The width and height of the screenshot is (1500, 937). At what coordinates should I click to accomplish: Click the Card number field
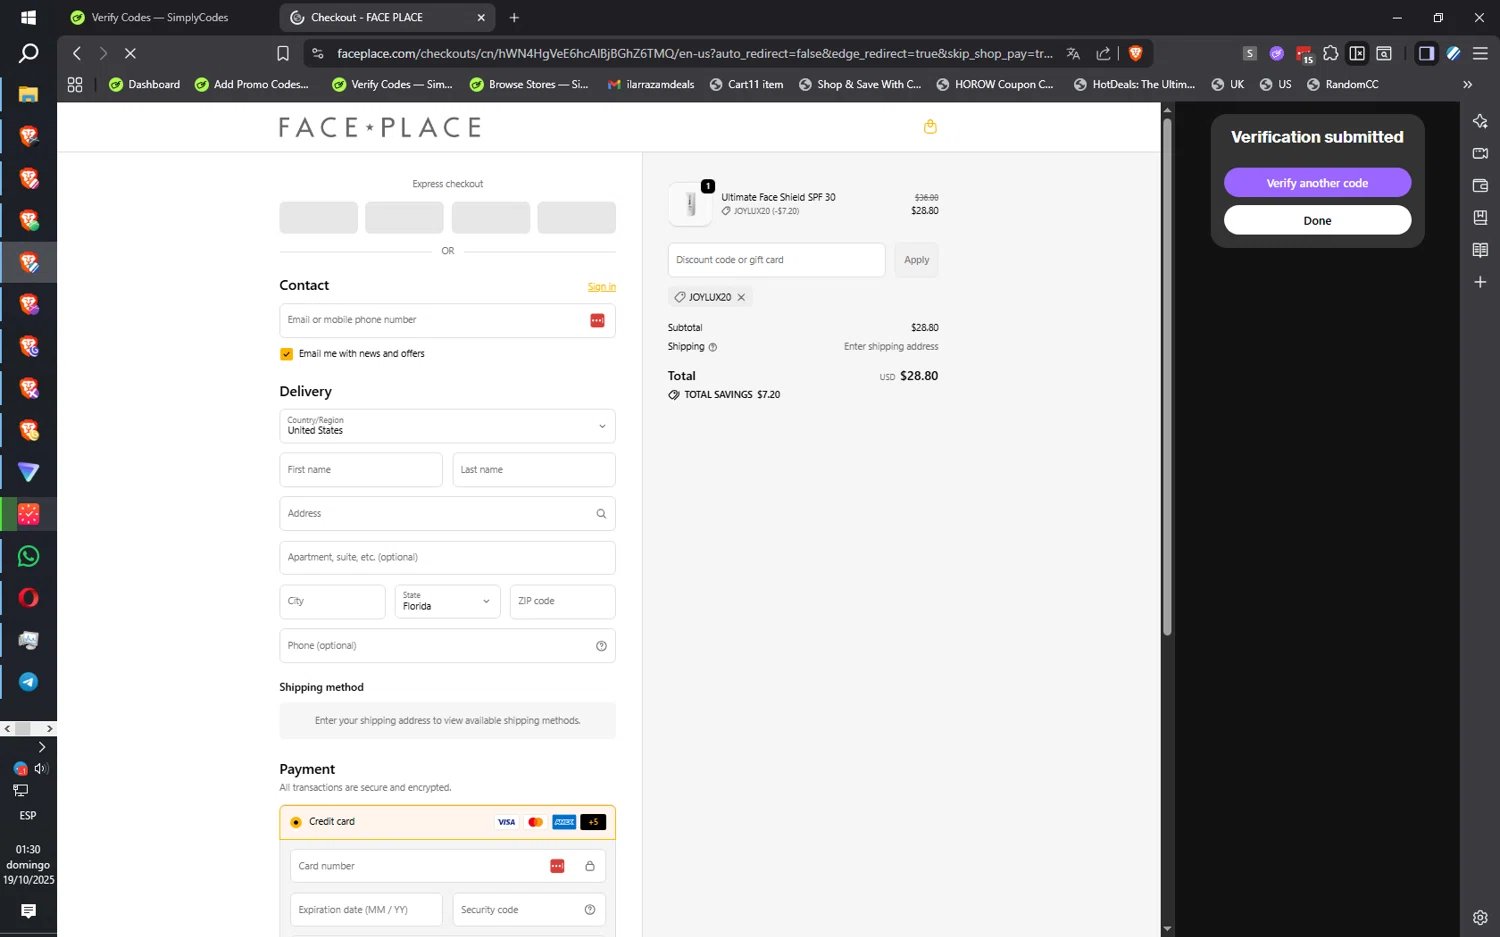coord(447,866)
